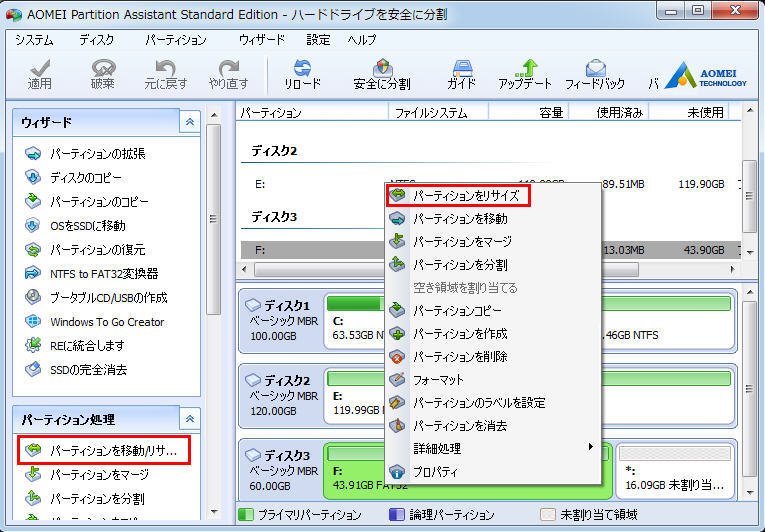The image size is (765, 532).
Task: Choose パーティションを作成 in context menu
Action: 494,333
